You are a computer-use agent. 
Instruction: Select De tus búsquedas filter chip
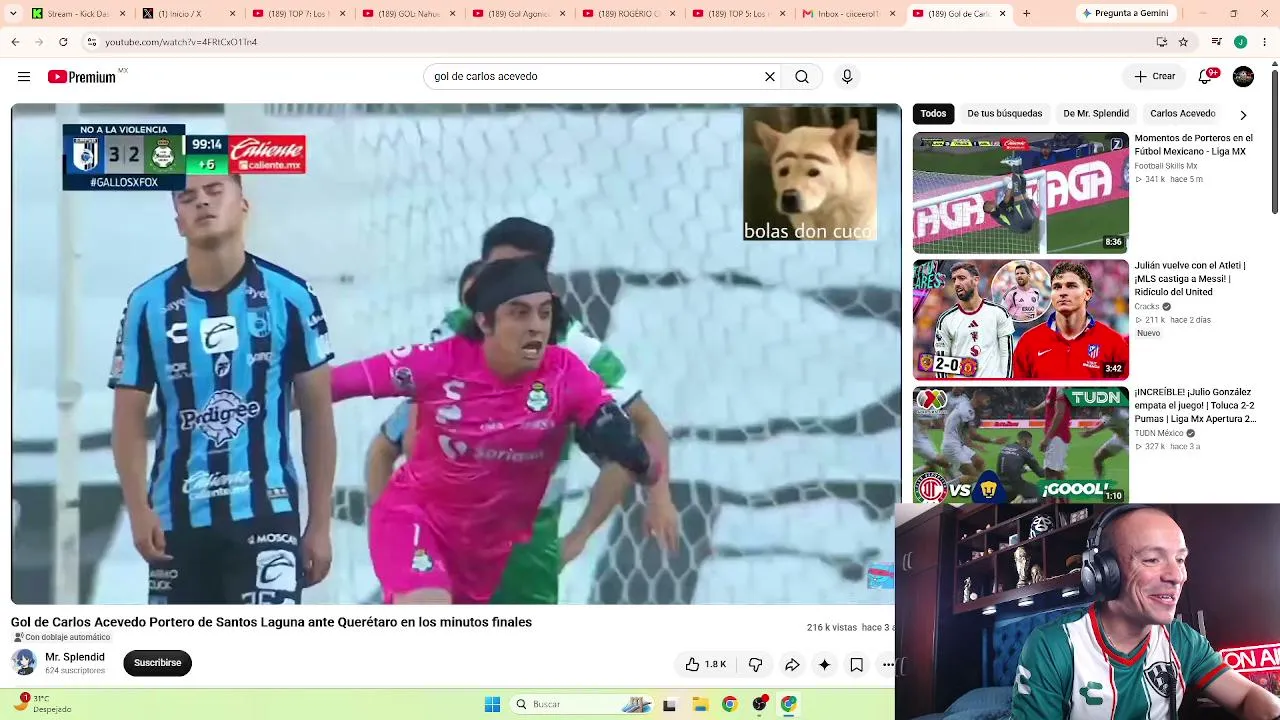pos(1004,113)
